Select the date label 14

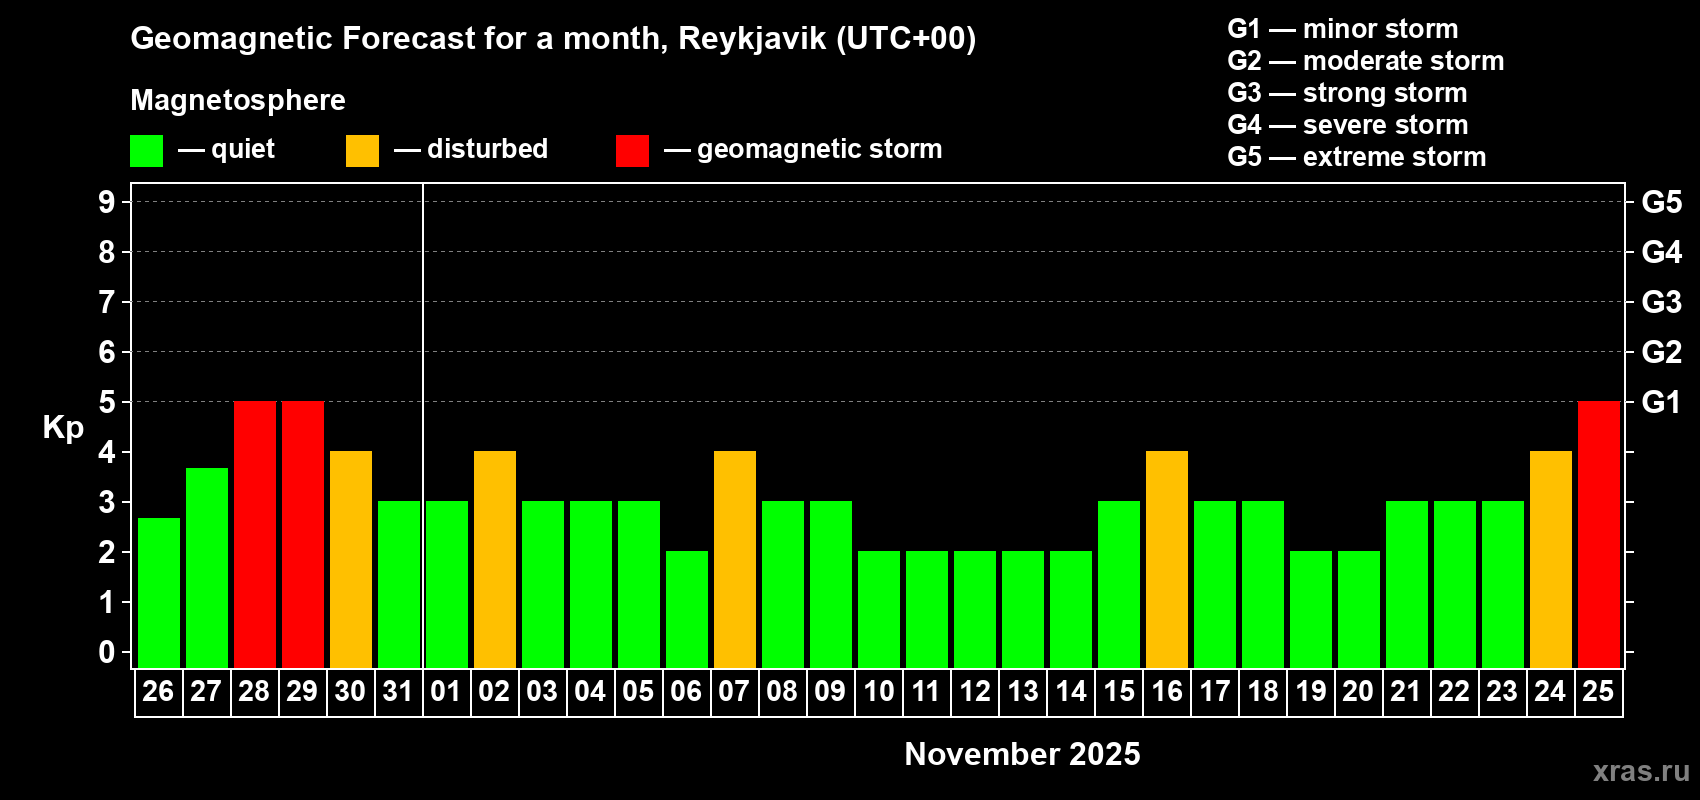pos(1070,692)
